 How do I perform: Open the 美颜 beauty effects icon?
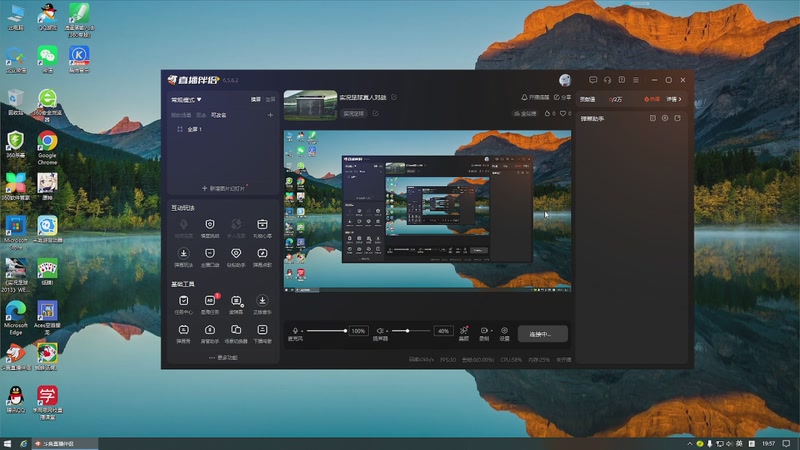[464, 331]
